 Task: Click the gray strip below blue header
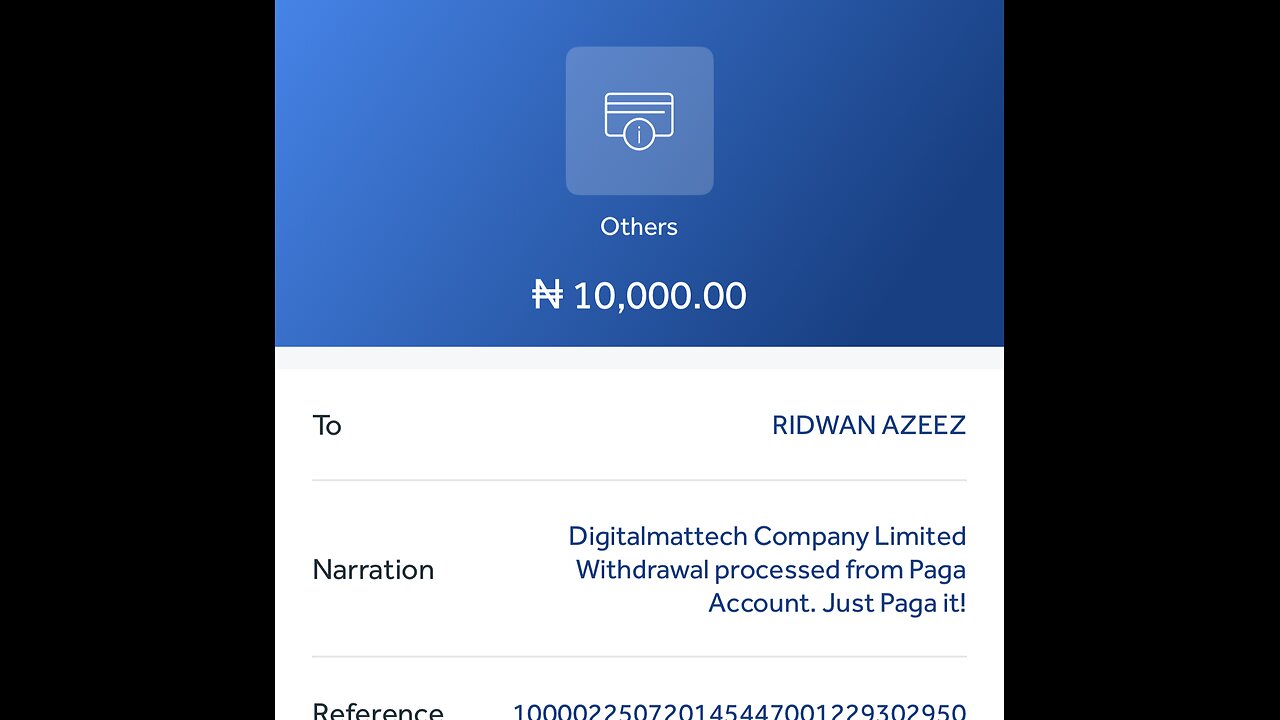point(639,358)
